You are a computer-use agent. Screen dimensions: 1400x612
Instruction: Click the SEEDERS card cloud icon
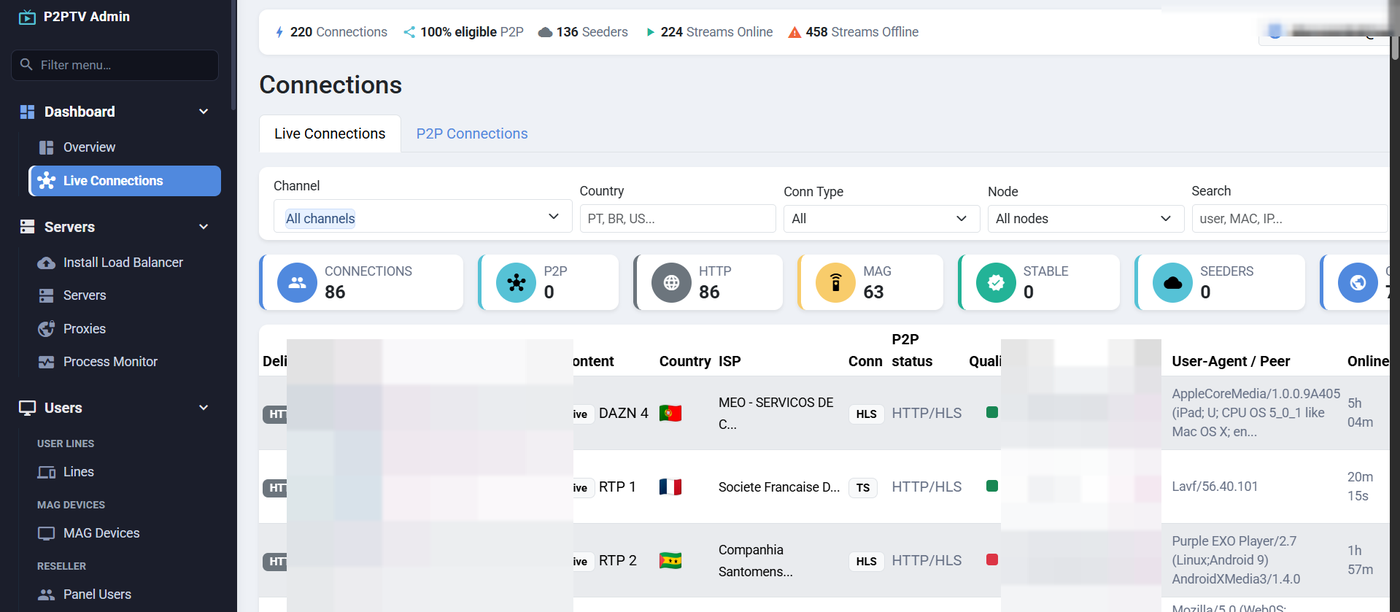coord(1172,282)
